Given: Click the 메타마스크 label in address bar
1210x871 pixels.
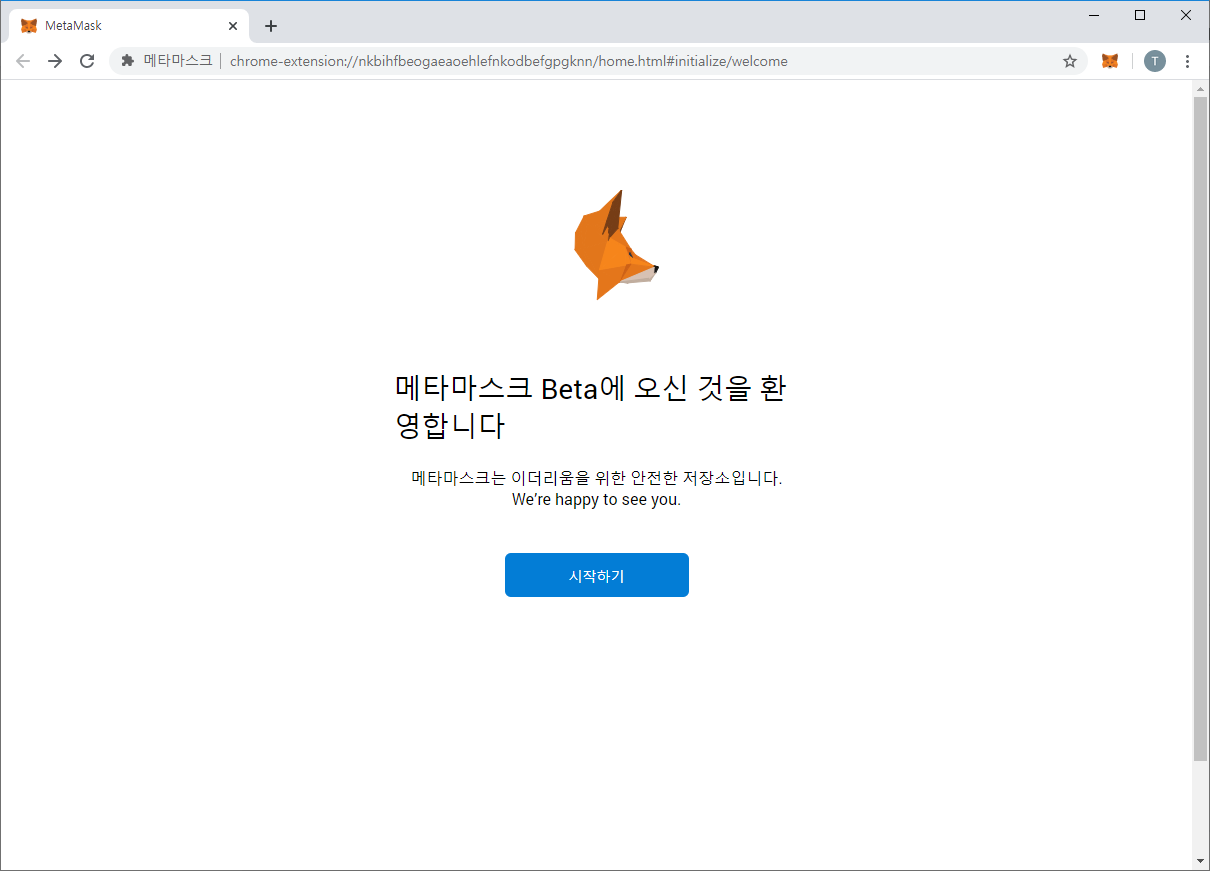Looking at the screenshot, I should click(x=178, y=61).
